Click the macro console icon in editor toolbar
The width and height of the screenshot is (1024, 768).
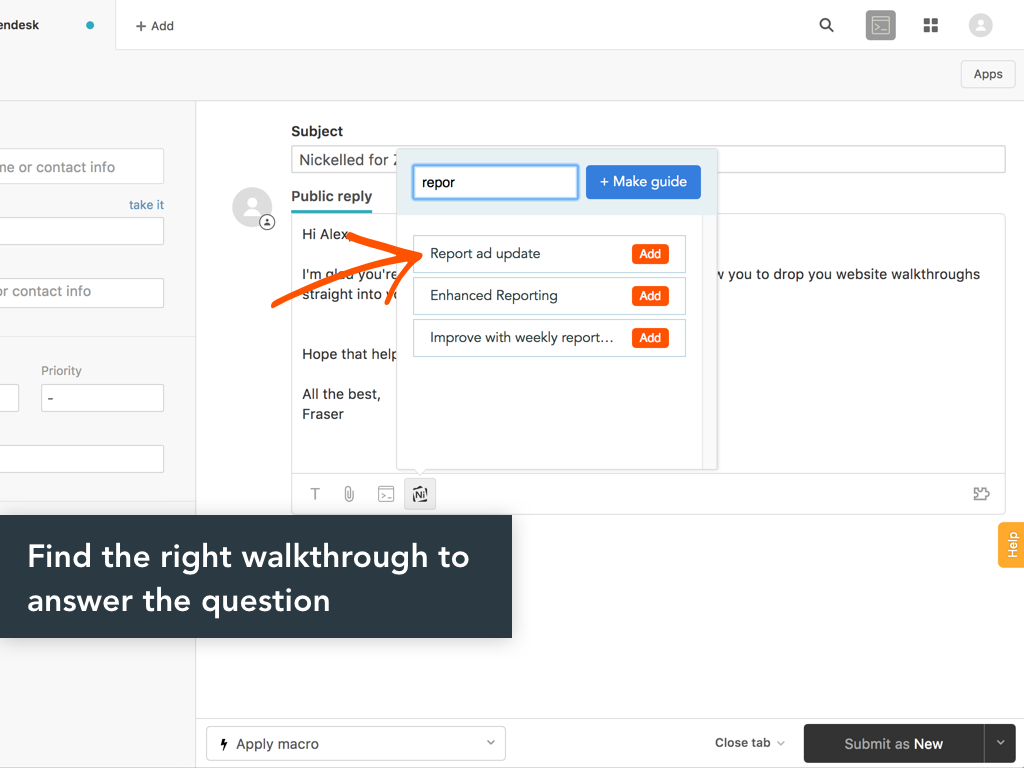(385, 494)
